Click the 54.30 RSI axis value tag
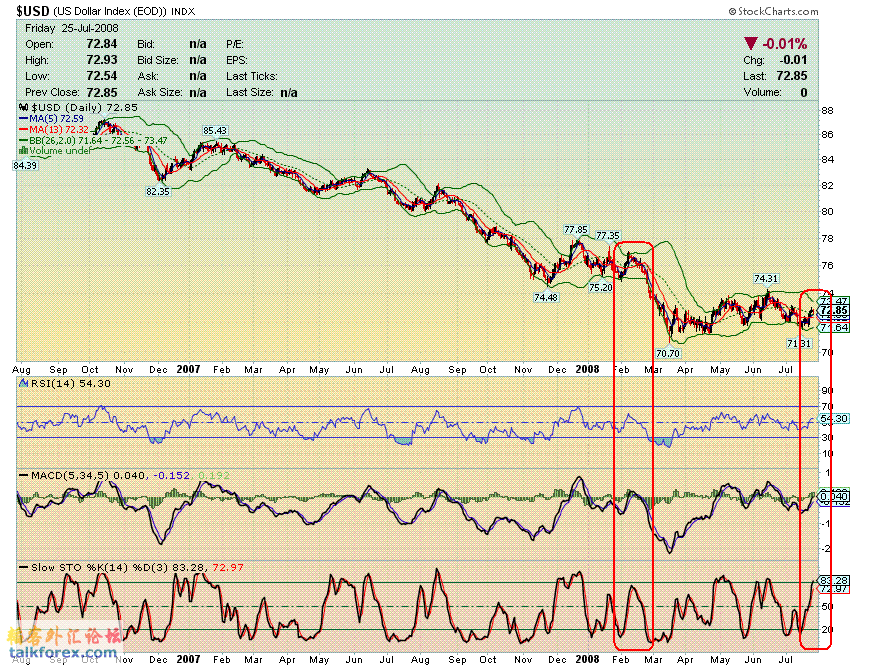Screen dimensions: 871x668 pos(834,418)
